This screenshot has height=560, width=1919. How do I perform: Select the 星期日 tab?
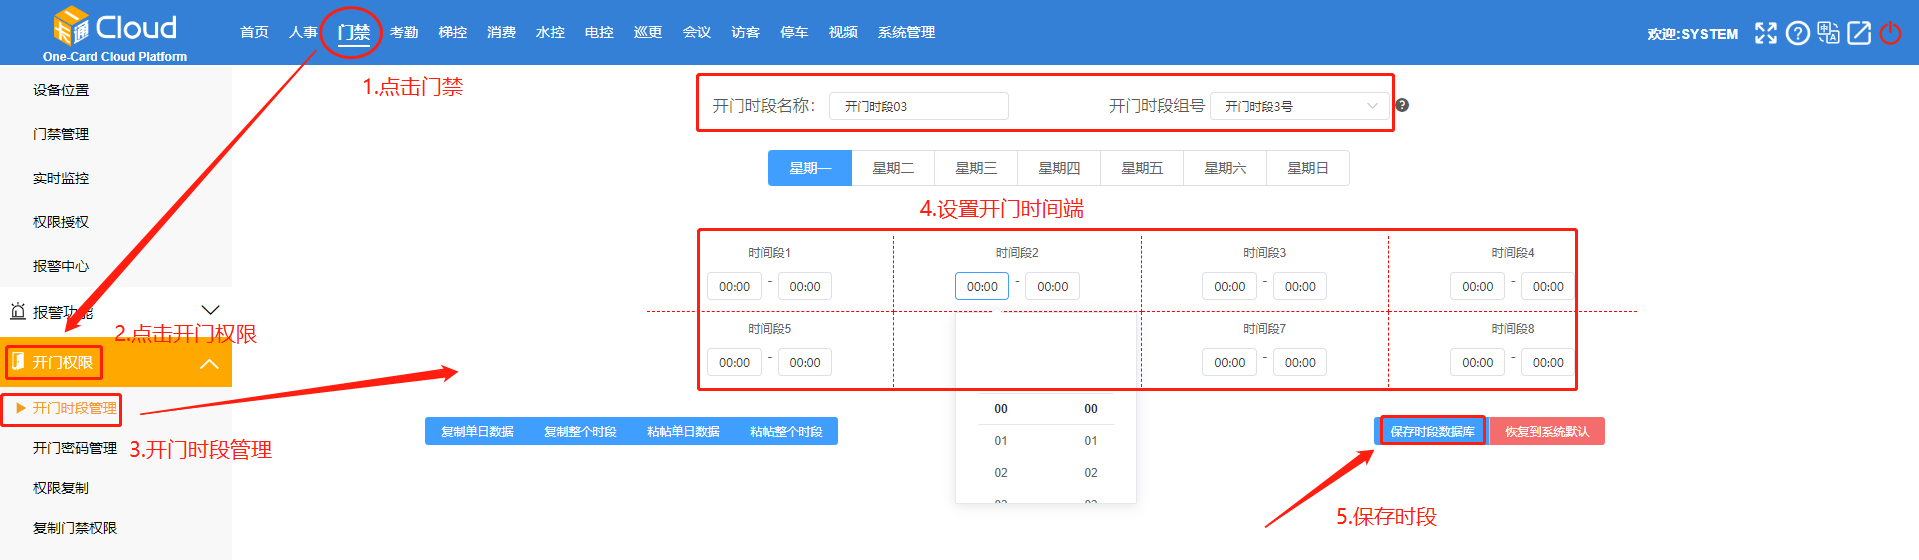coord(1307,168)
